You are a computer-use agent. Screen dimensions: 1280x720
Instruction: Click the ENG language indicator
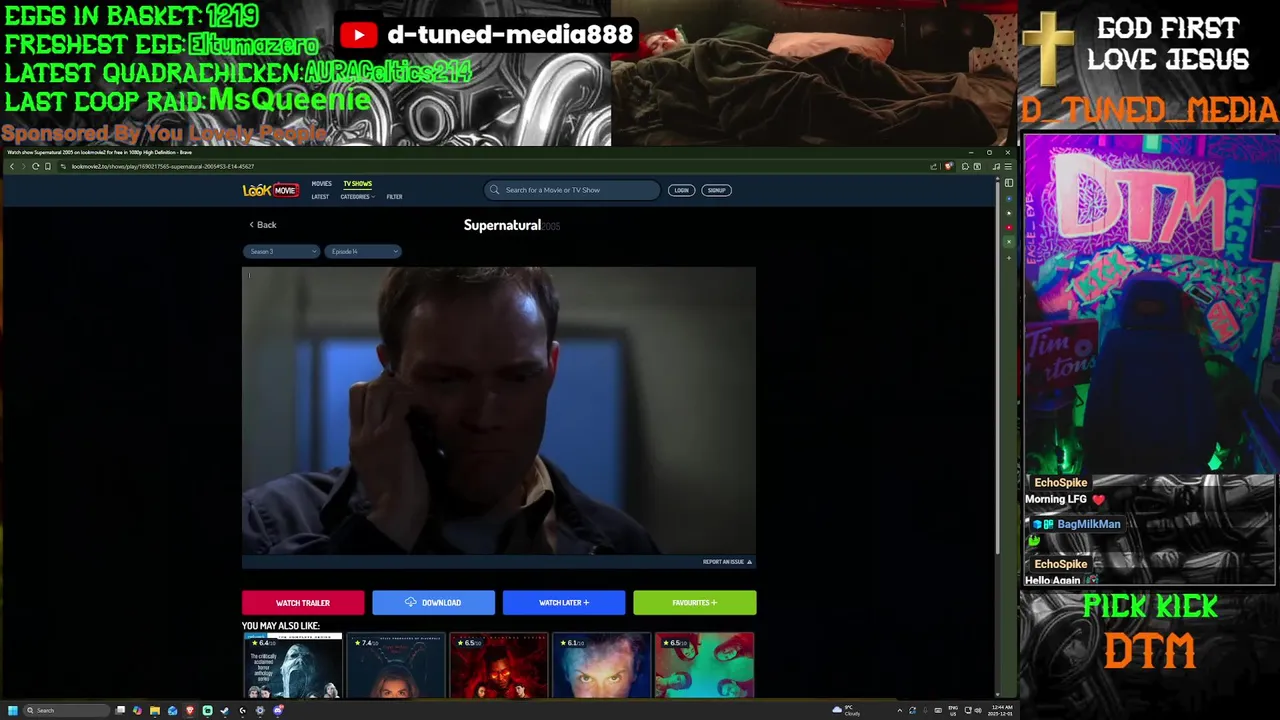[953, 710]
